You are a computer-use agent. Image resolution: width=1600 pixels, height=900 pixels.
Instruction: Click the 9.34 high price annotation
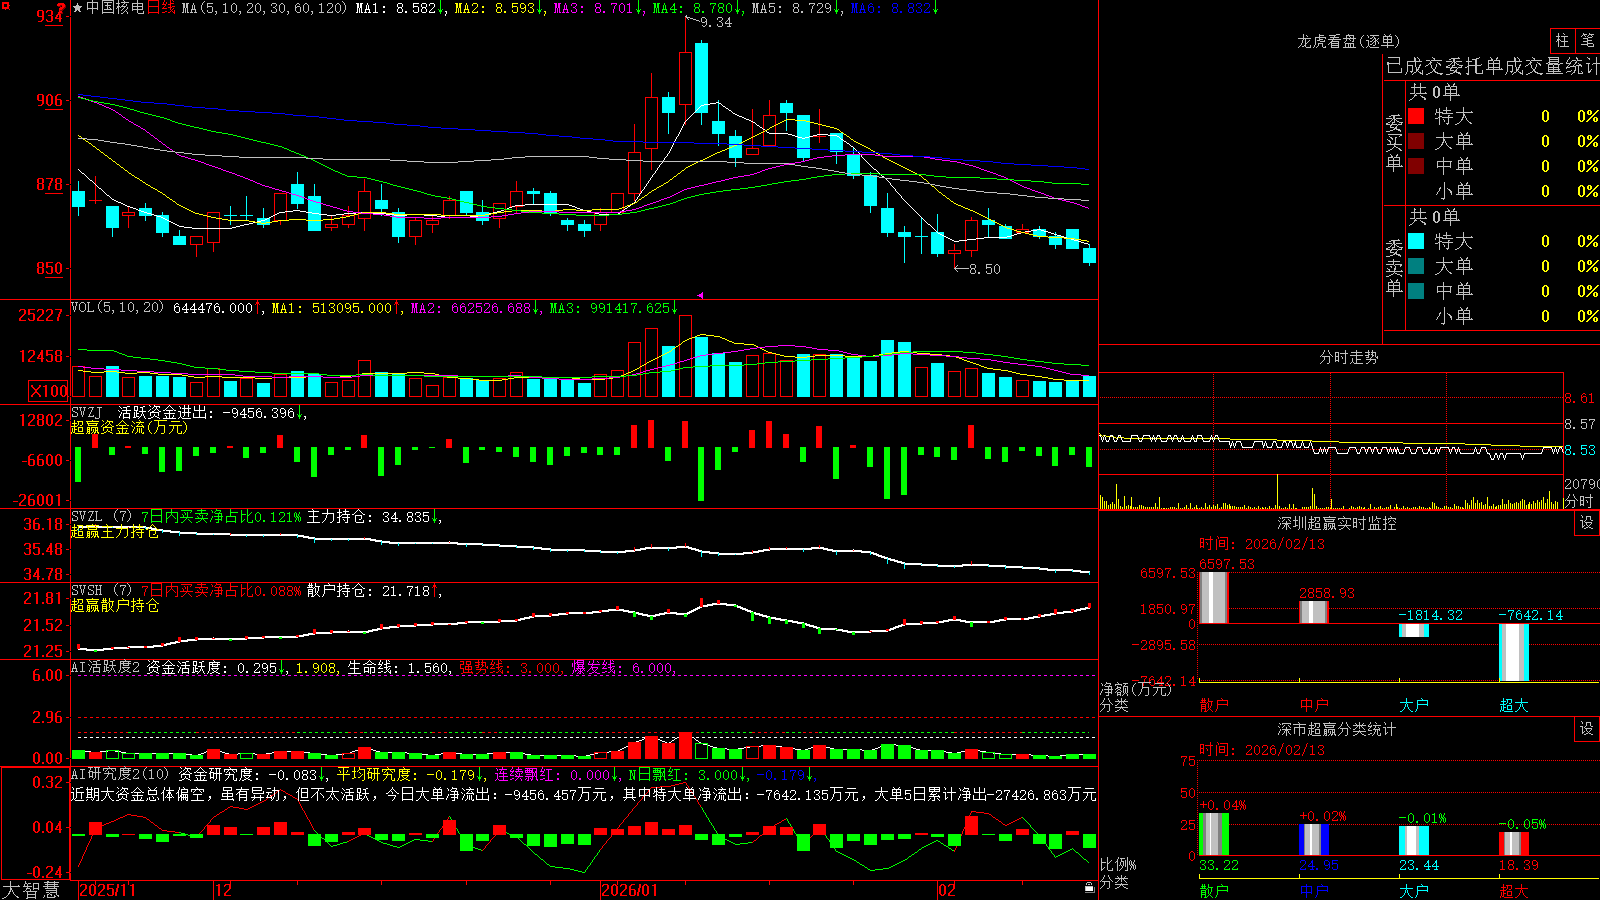[716, 22]
